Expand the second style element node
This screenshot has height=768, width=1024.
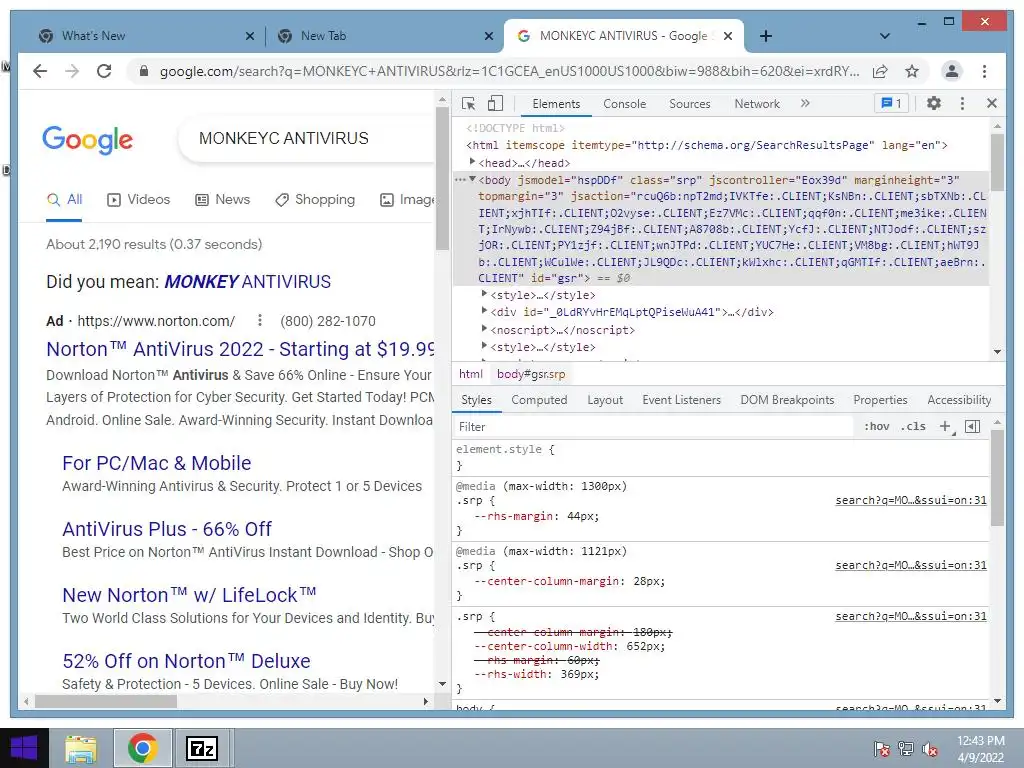coord(484,346)
